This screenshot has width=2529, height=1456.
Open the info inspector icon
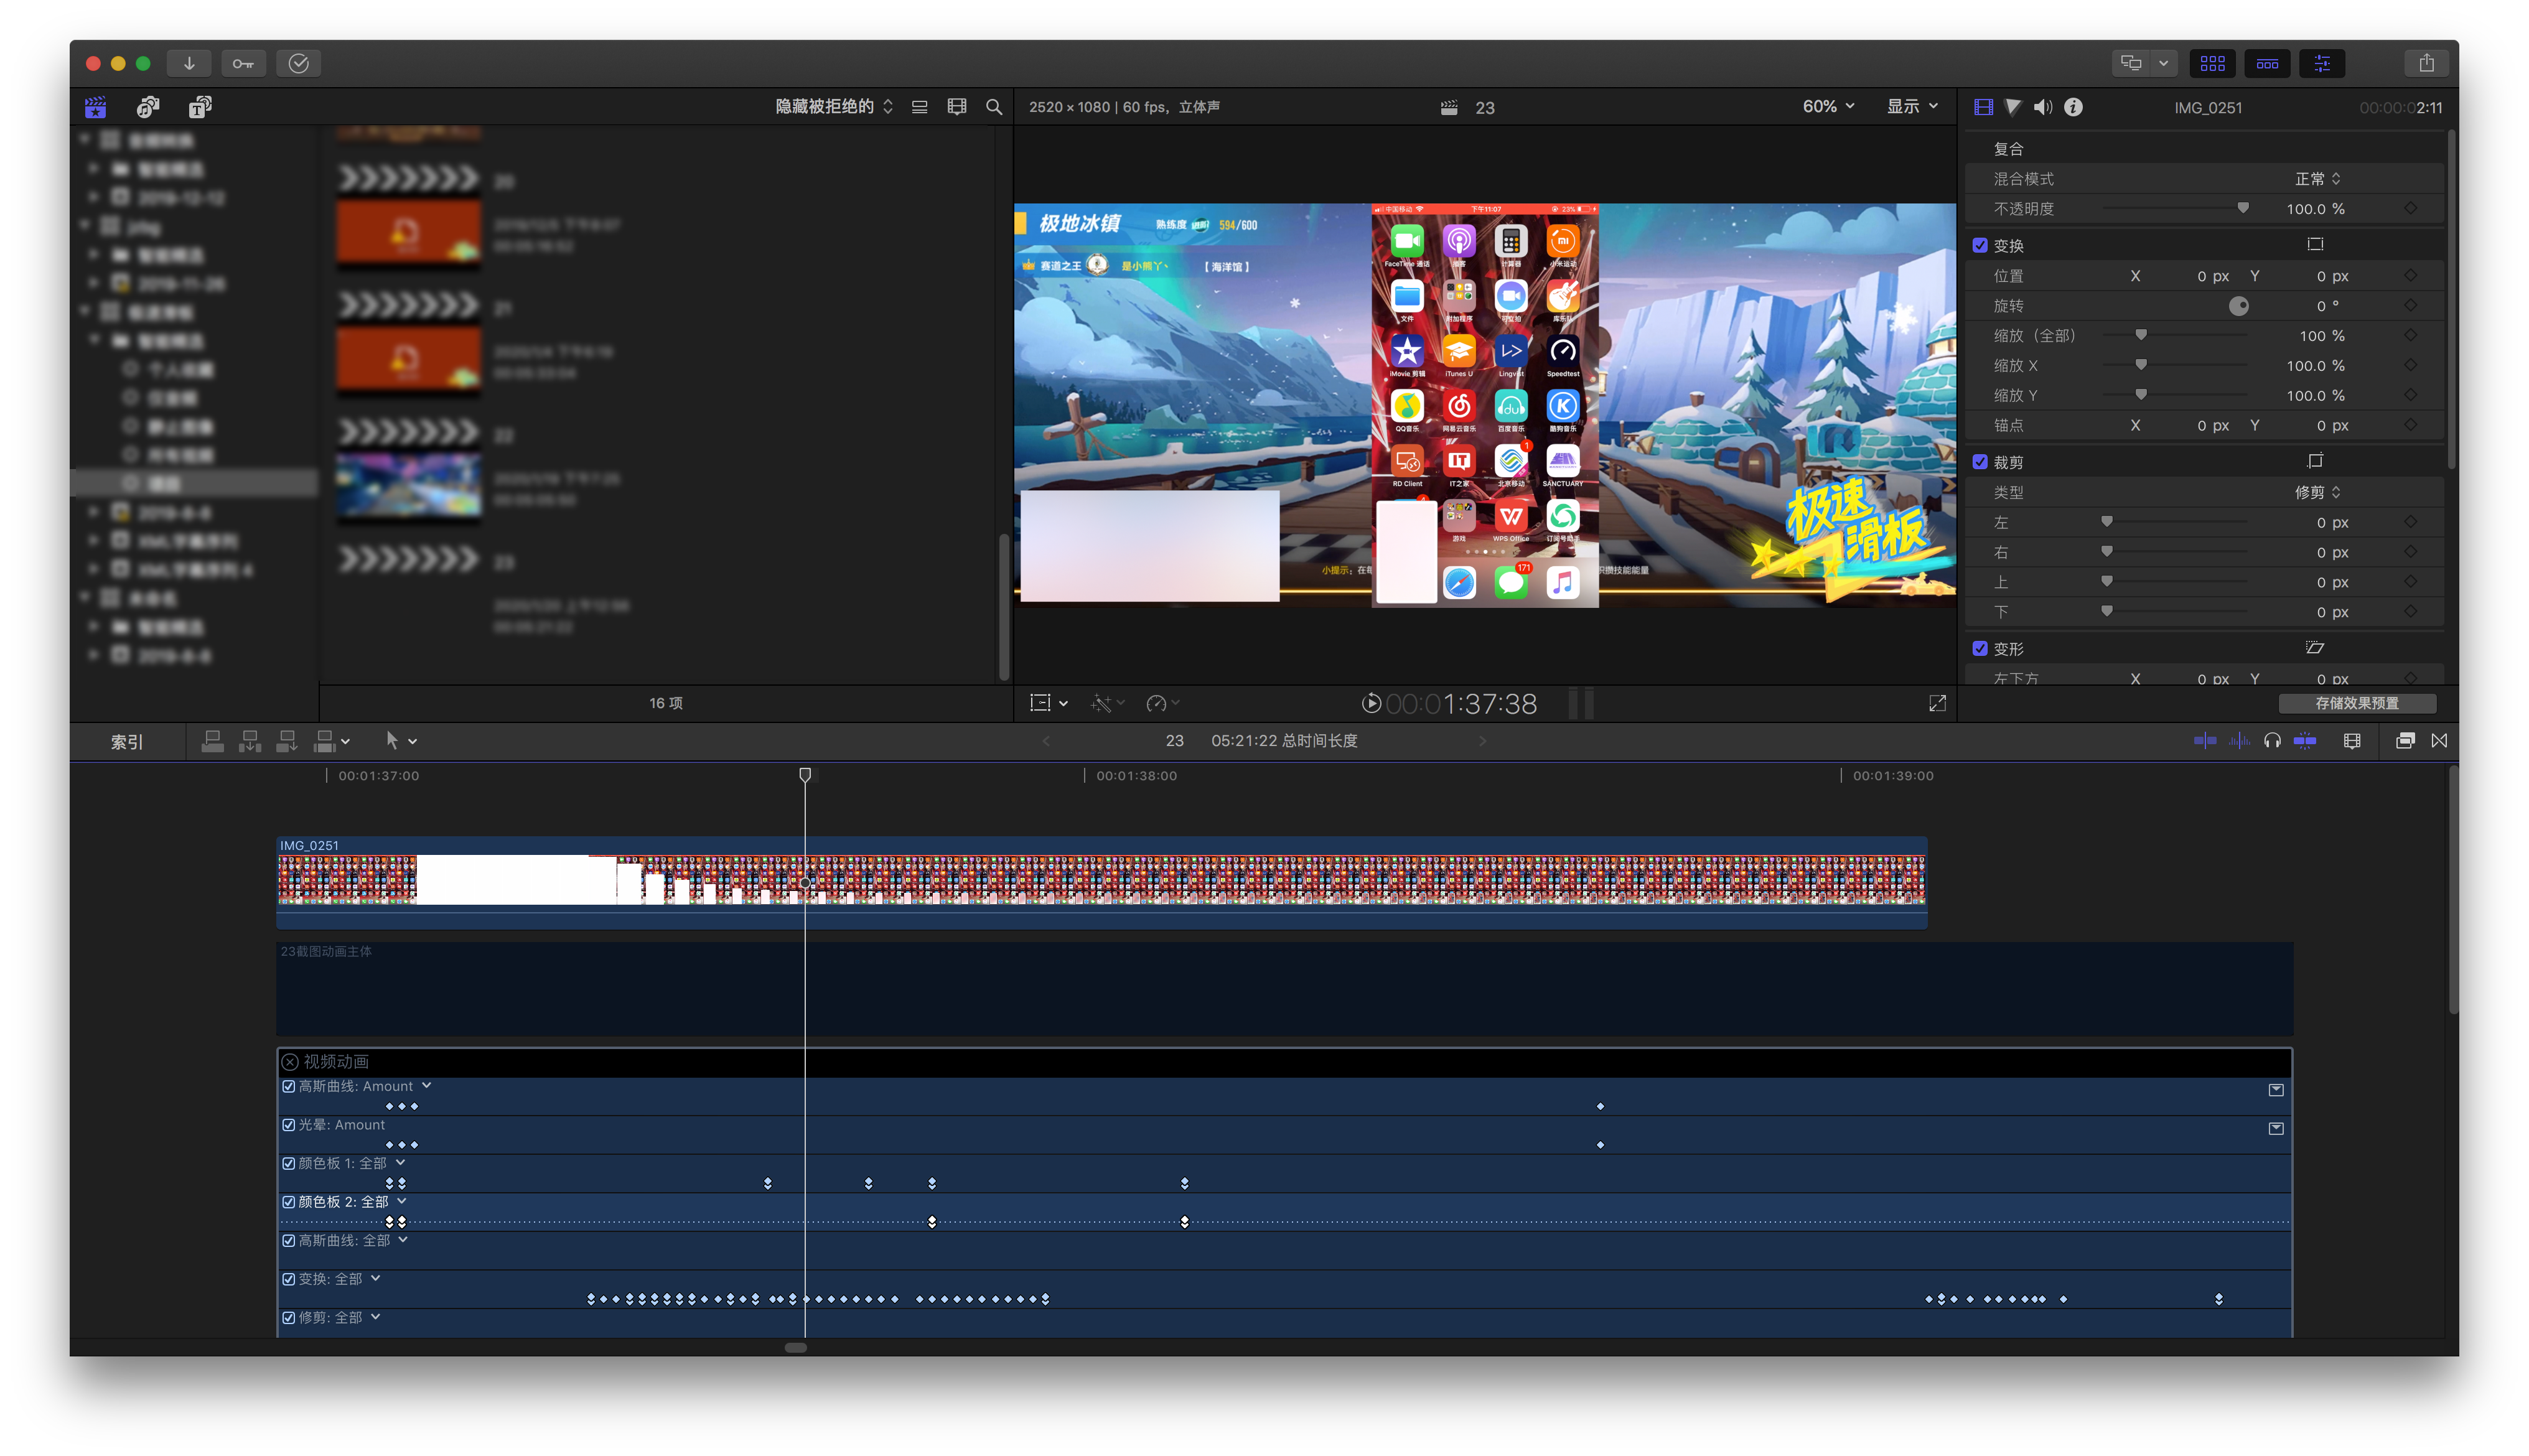(2073, 107)
